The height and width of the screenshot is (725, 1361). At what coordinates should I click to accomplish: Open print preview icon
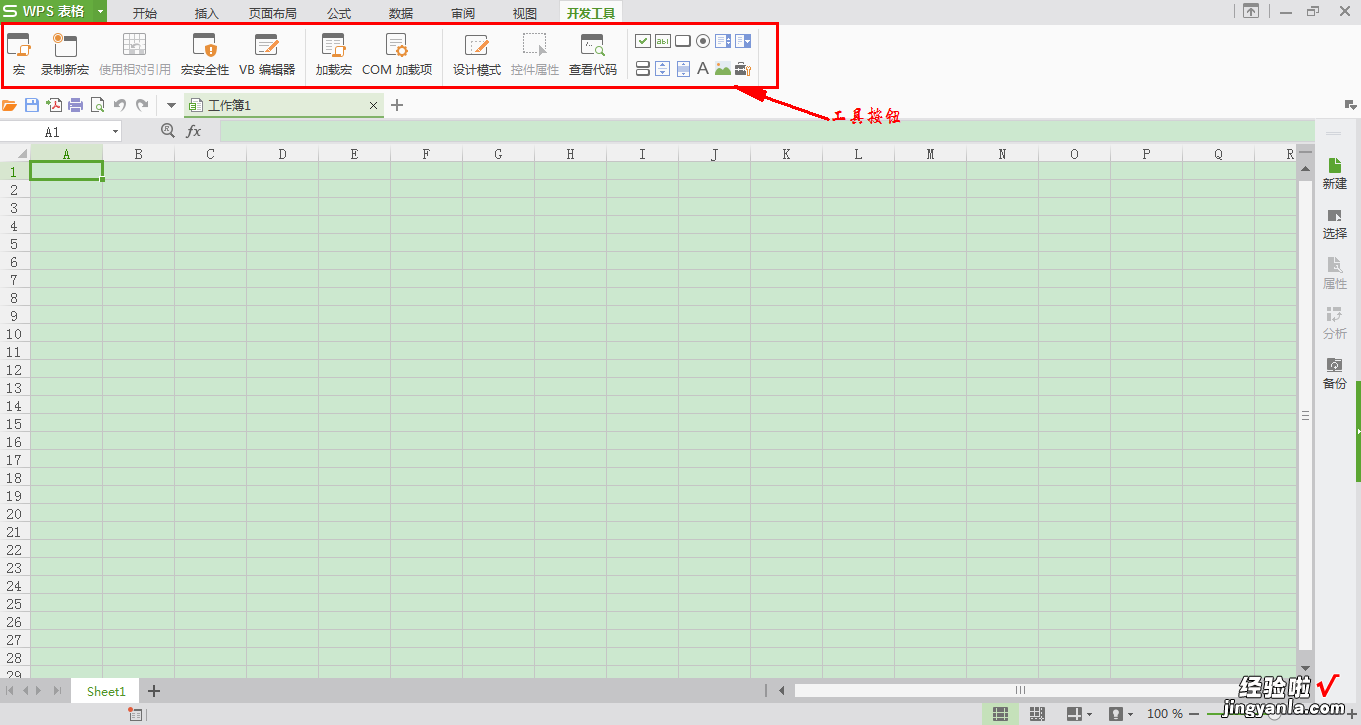[x=97, y=105]
